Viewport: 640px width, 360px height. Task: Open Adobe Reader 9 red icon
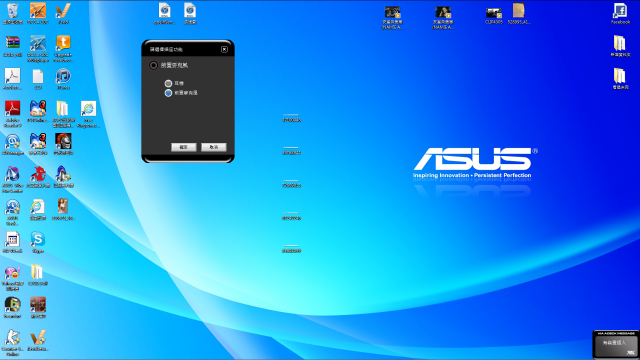[13, 109]
